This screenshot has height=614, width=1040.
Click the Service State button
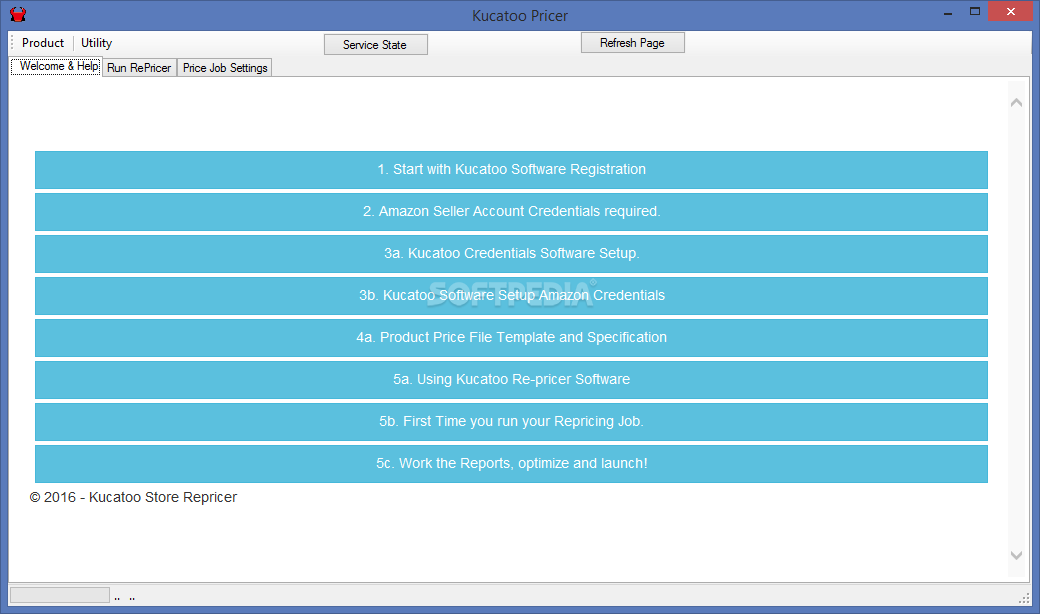click(375, 44)
